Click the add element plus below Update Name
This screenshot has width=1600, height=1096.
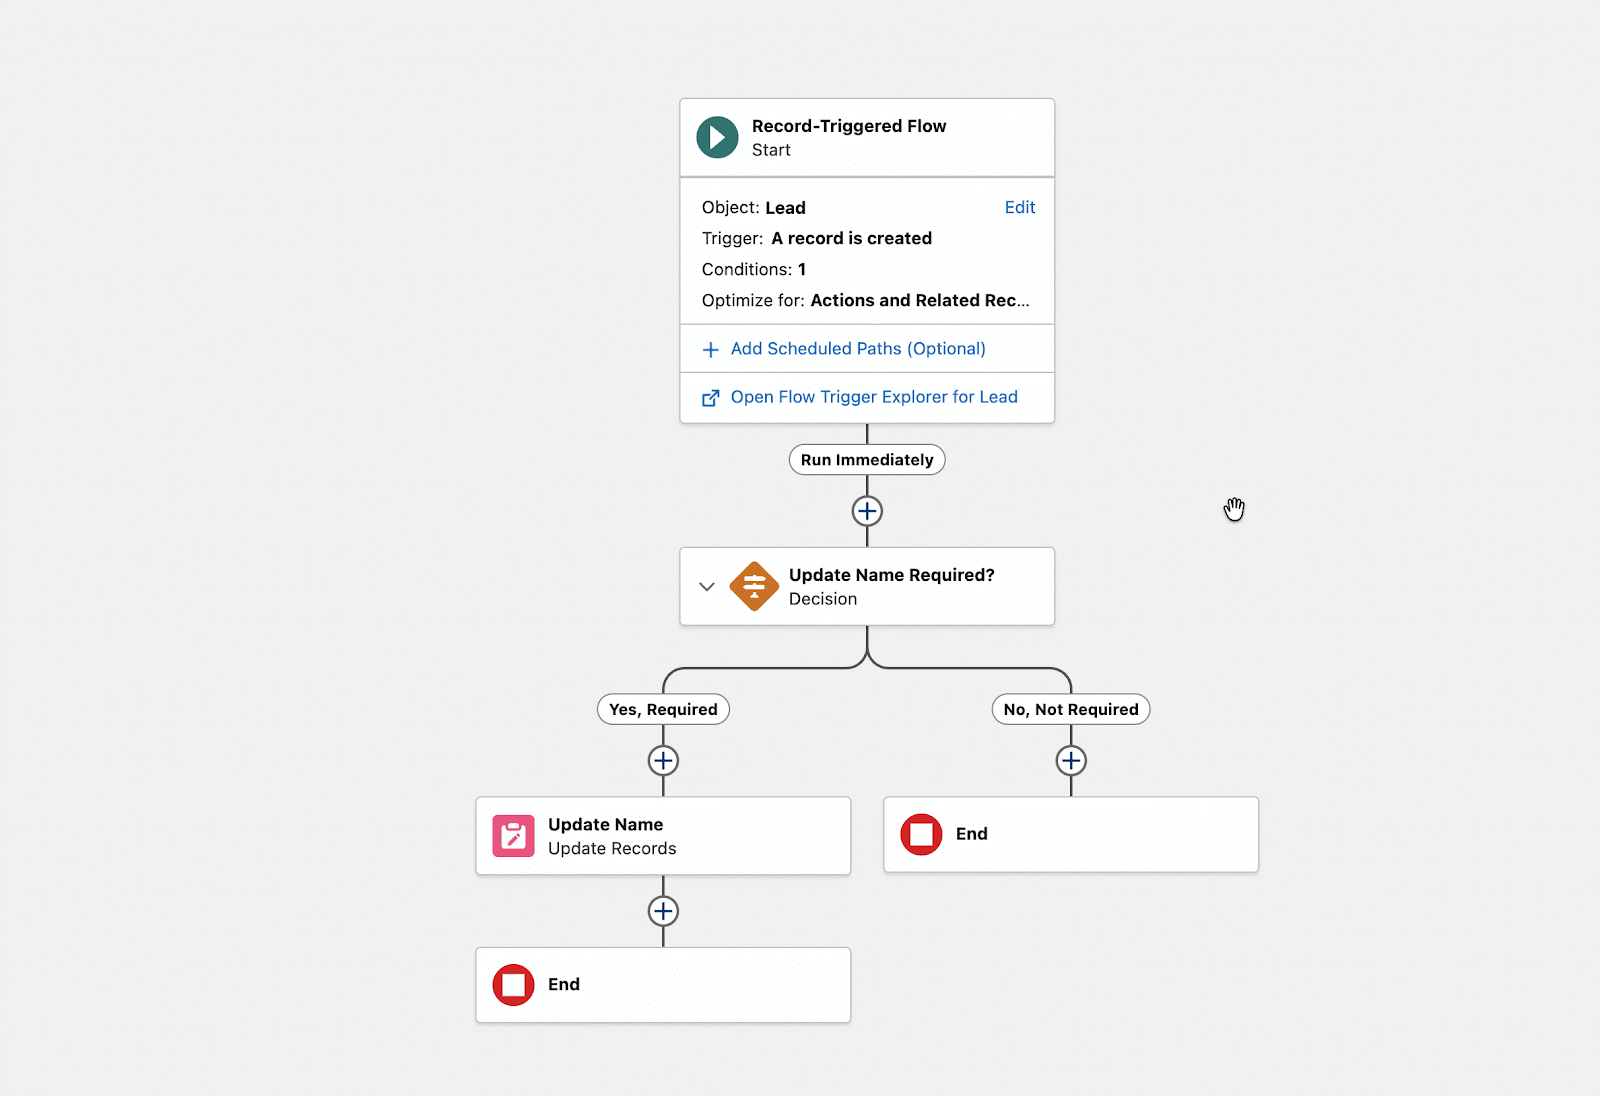click(662, 911)
